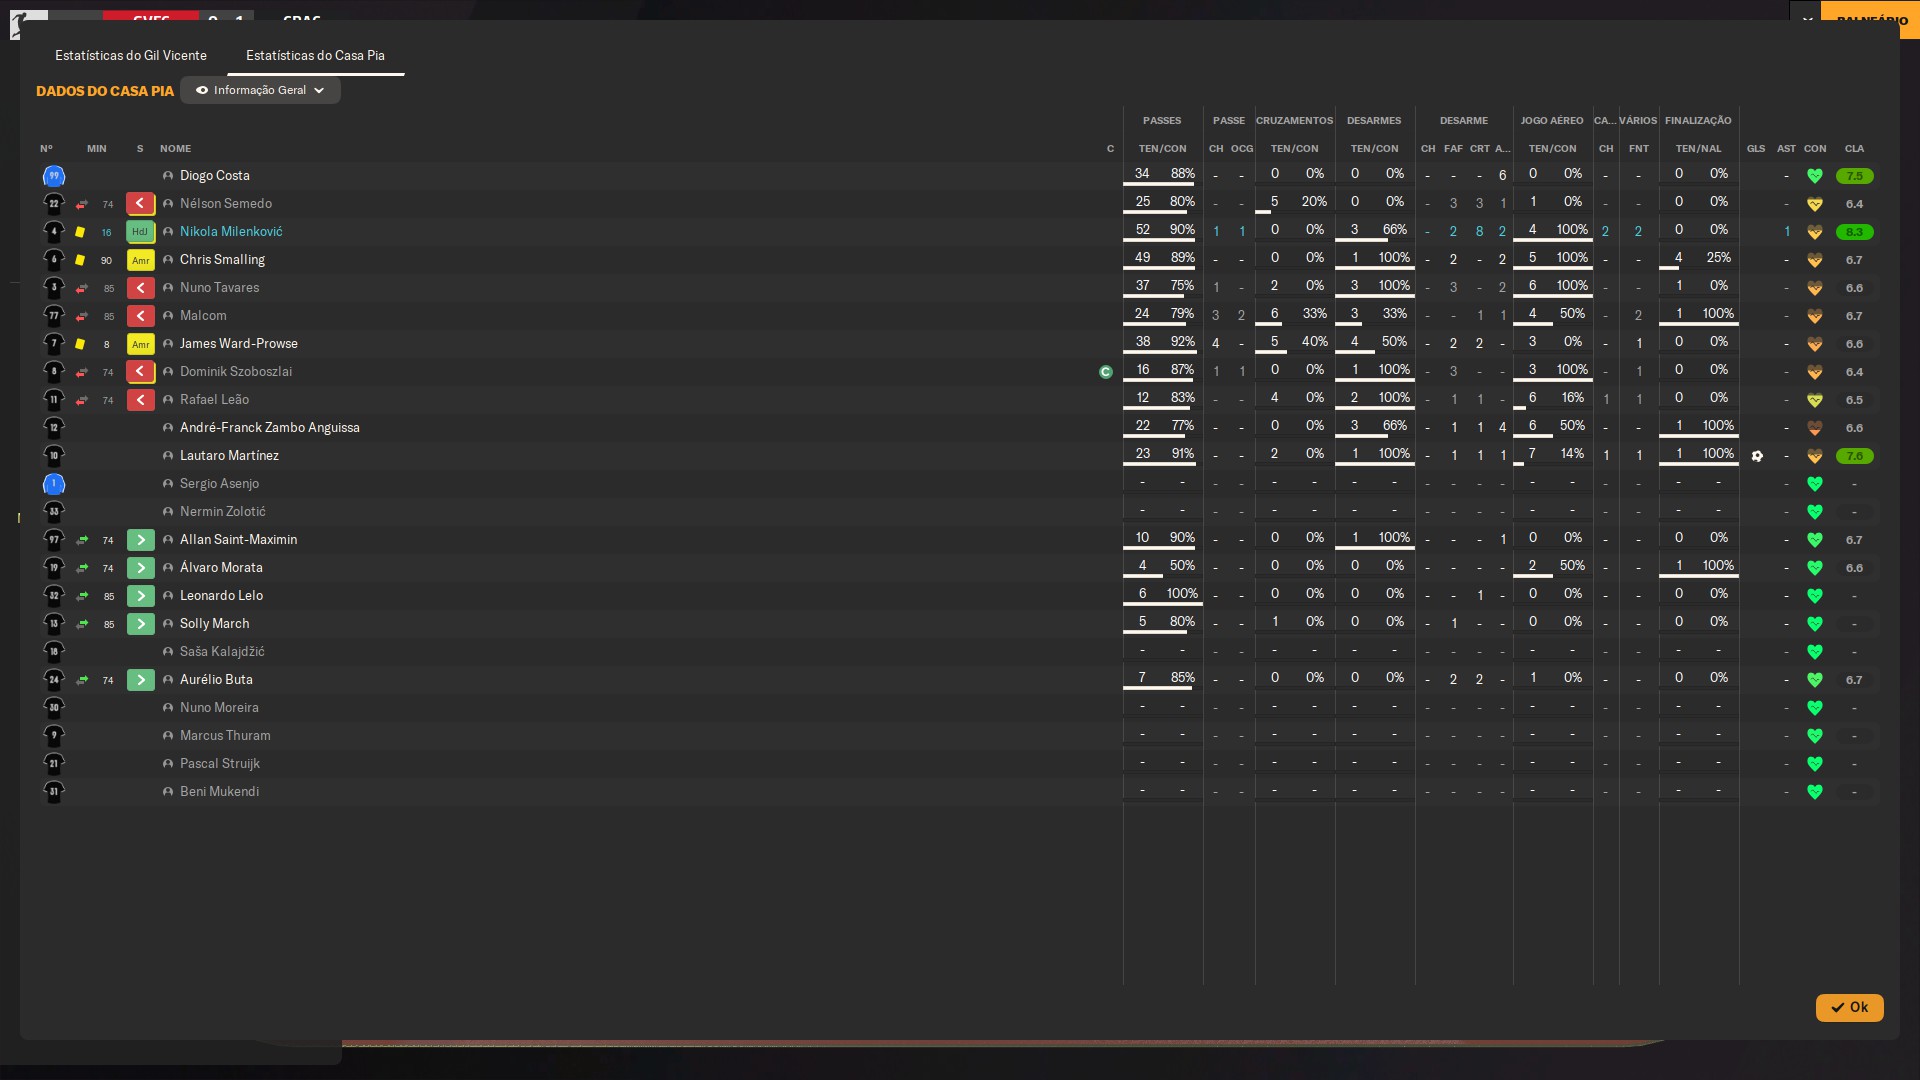
Task: Click the red substituted-off icon for Malcom
Action: click(140, 316)
